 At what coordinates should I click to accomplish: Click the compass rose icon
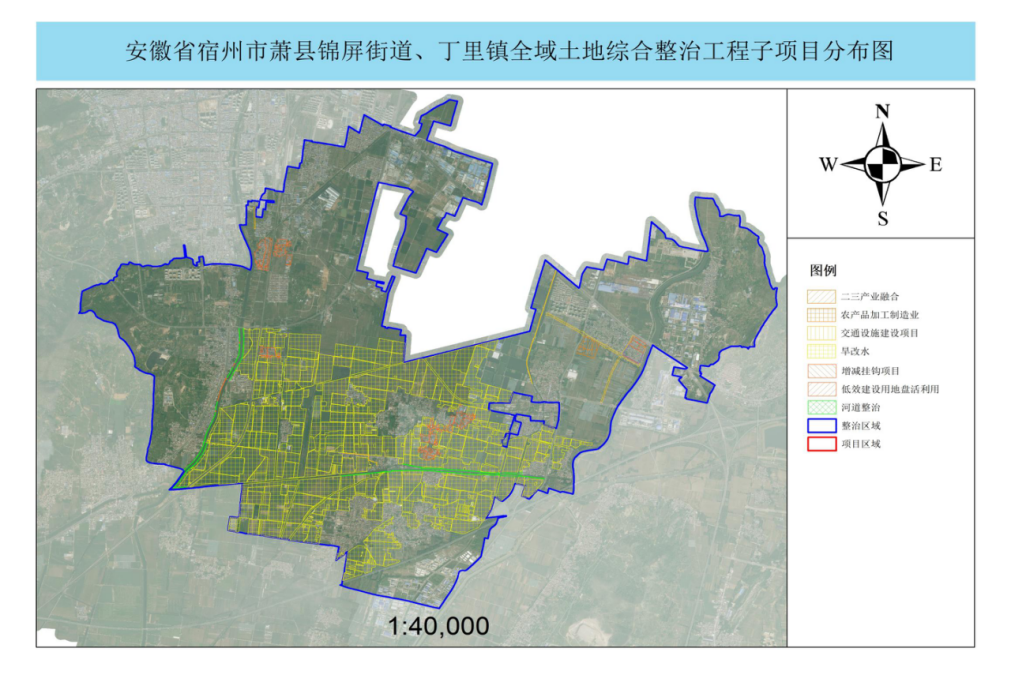click(882, 164)
